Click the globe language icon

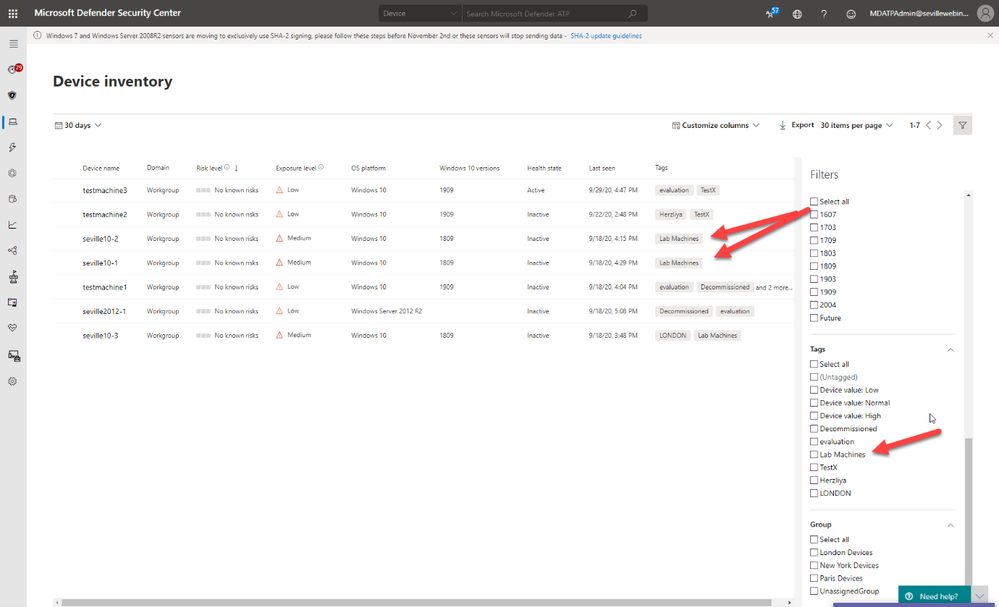click(797, 13)
